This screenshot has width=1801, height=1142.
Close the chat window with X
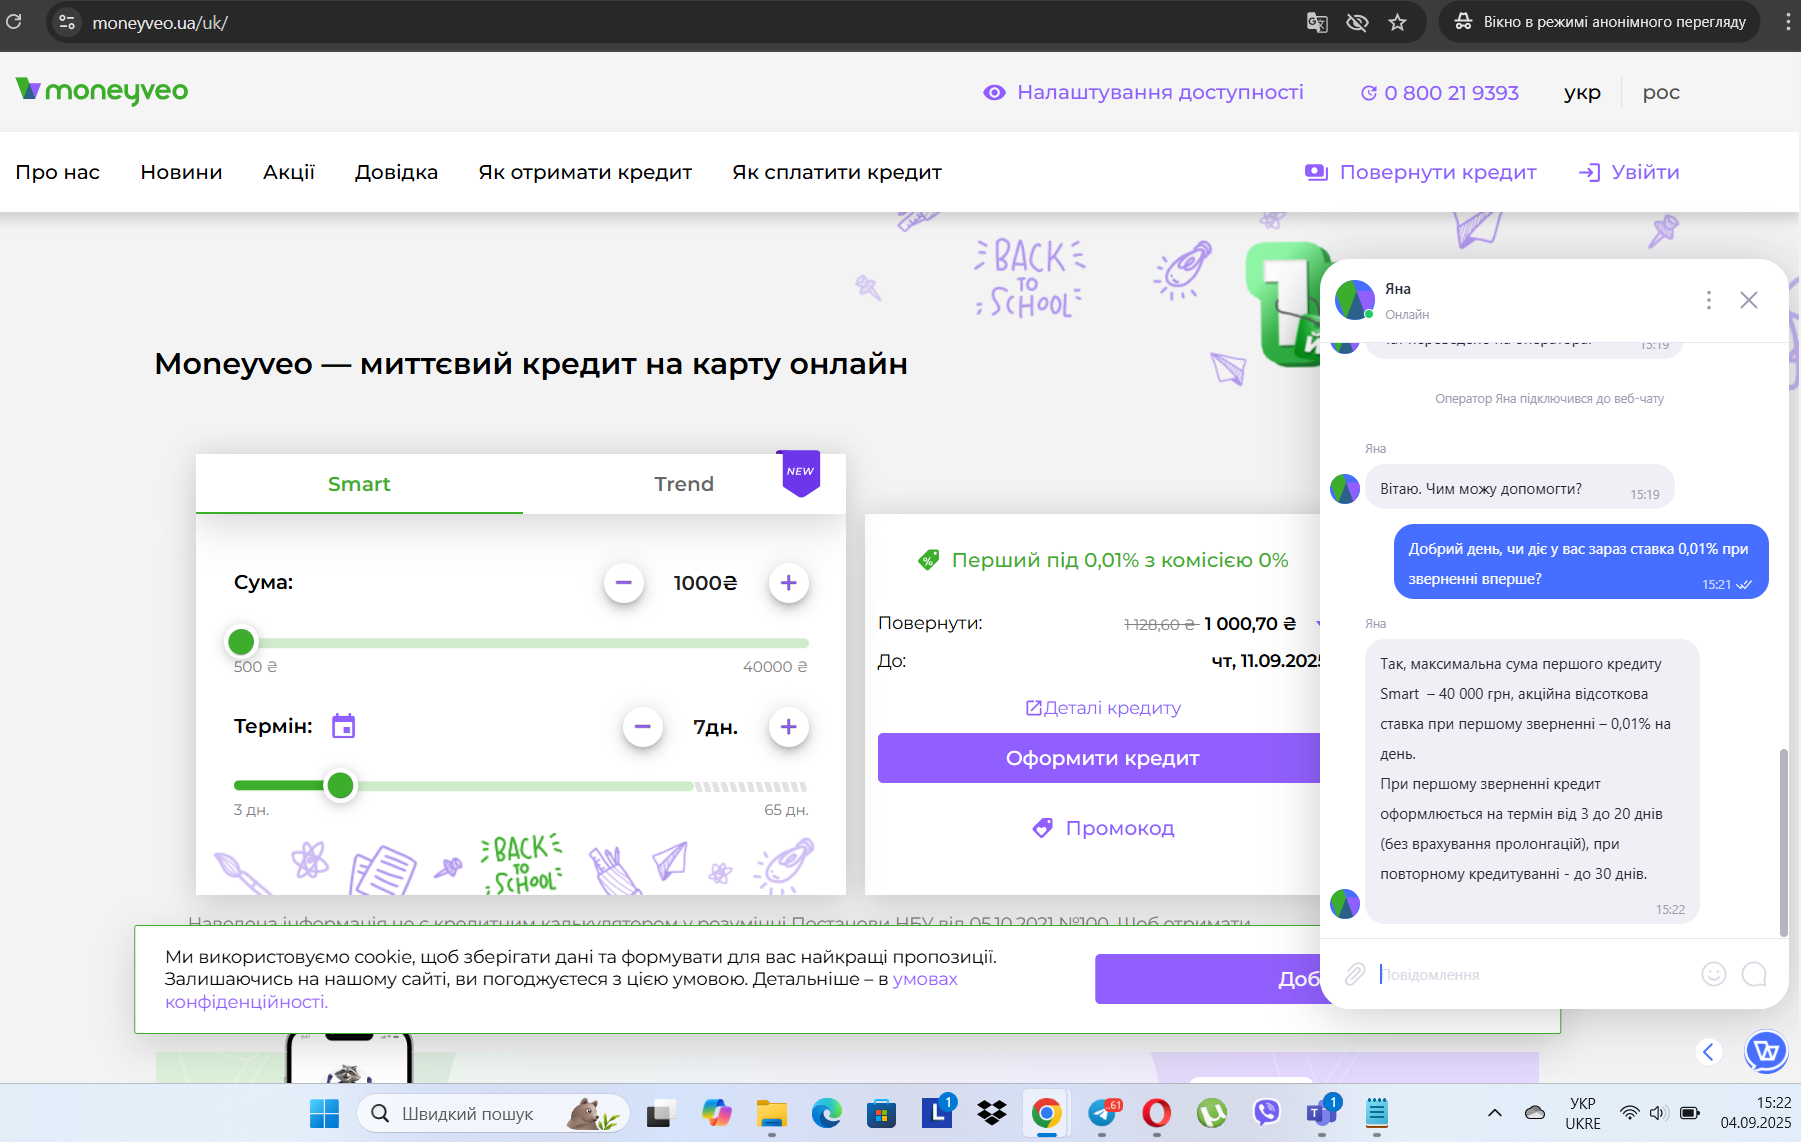[1749, 300]
